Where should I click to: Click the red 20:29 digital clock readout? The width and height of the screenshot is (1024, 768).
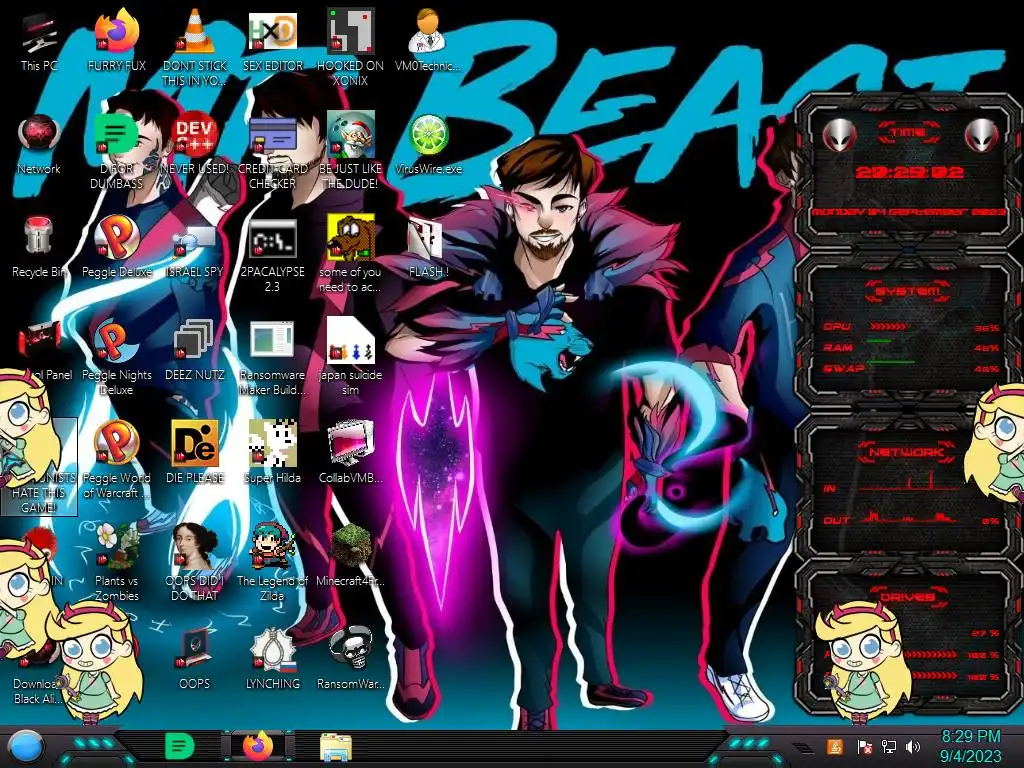pyautogui.click(x=909, y=172)
